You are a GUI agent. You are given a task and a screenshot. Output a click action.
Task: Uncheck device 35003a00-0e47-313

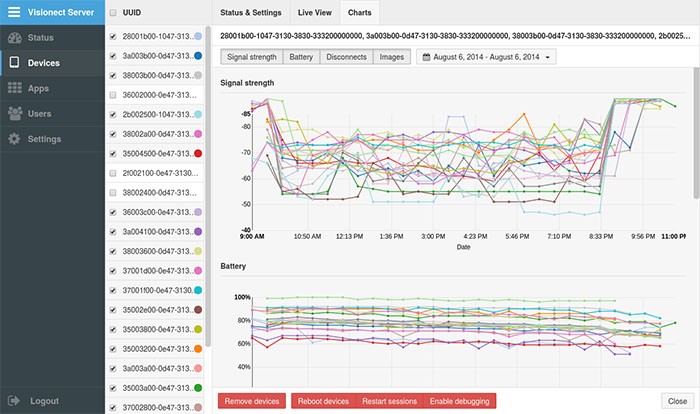[113, 388]
